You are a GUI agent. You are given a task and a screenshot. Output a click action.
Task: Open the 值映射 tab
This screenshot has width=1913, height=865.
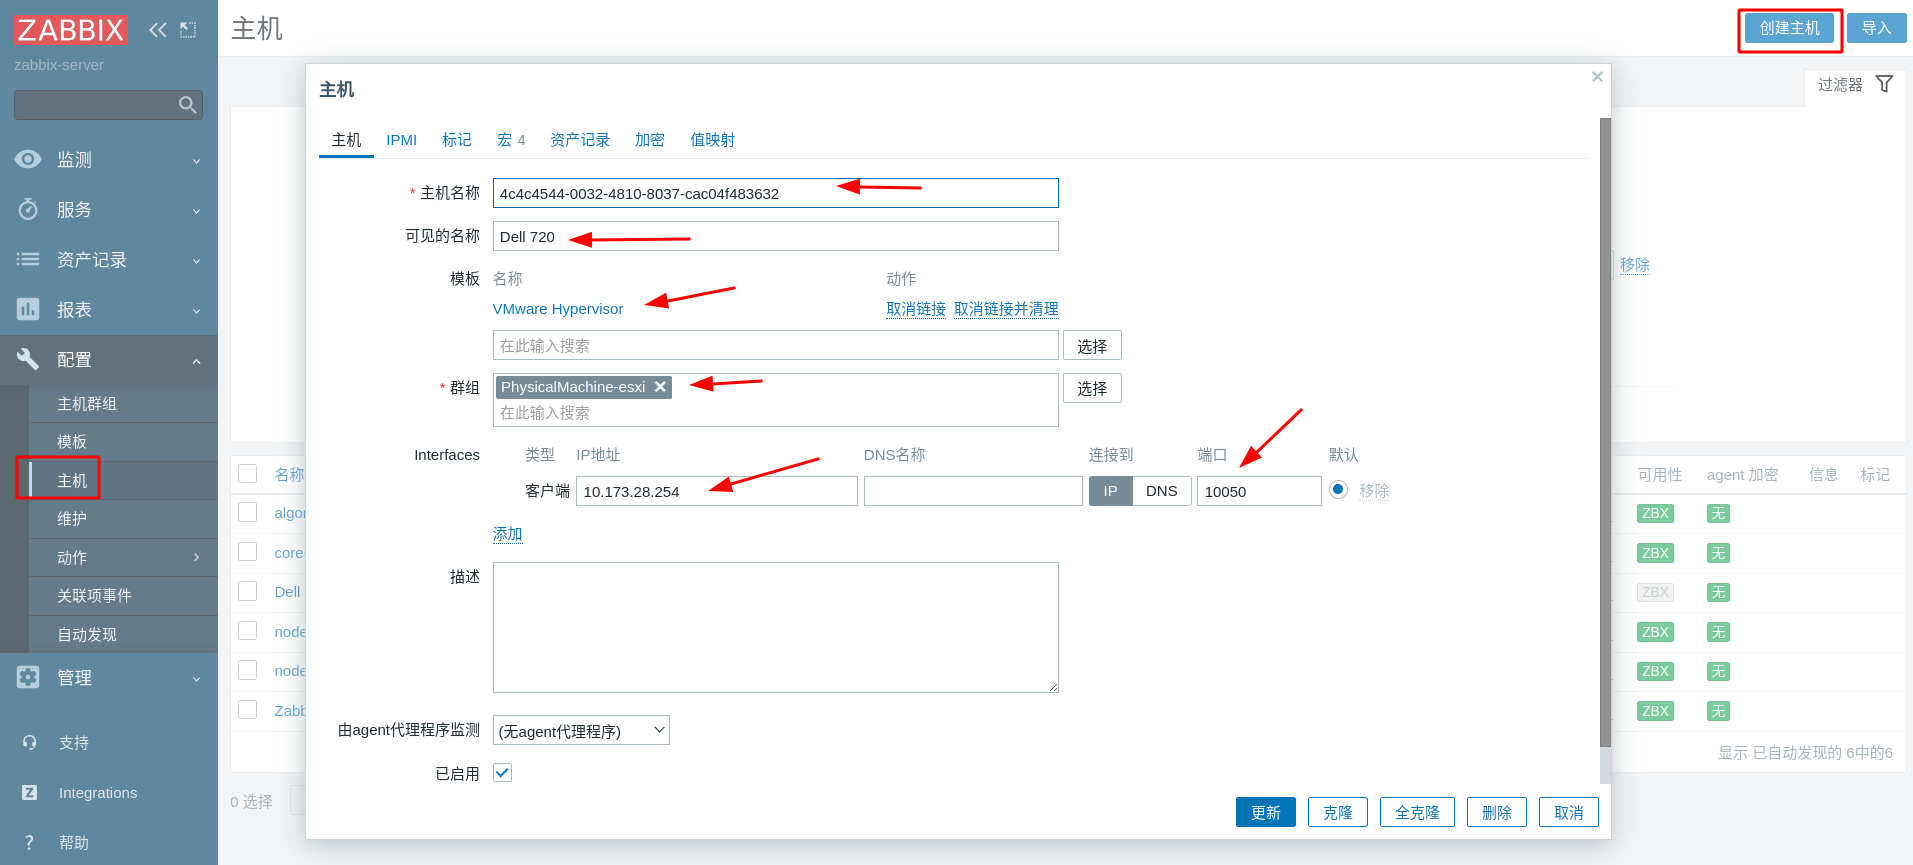click(712, 140)
